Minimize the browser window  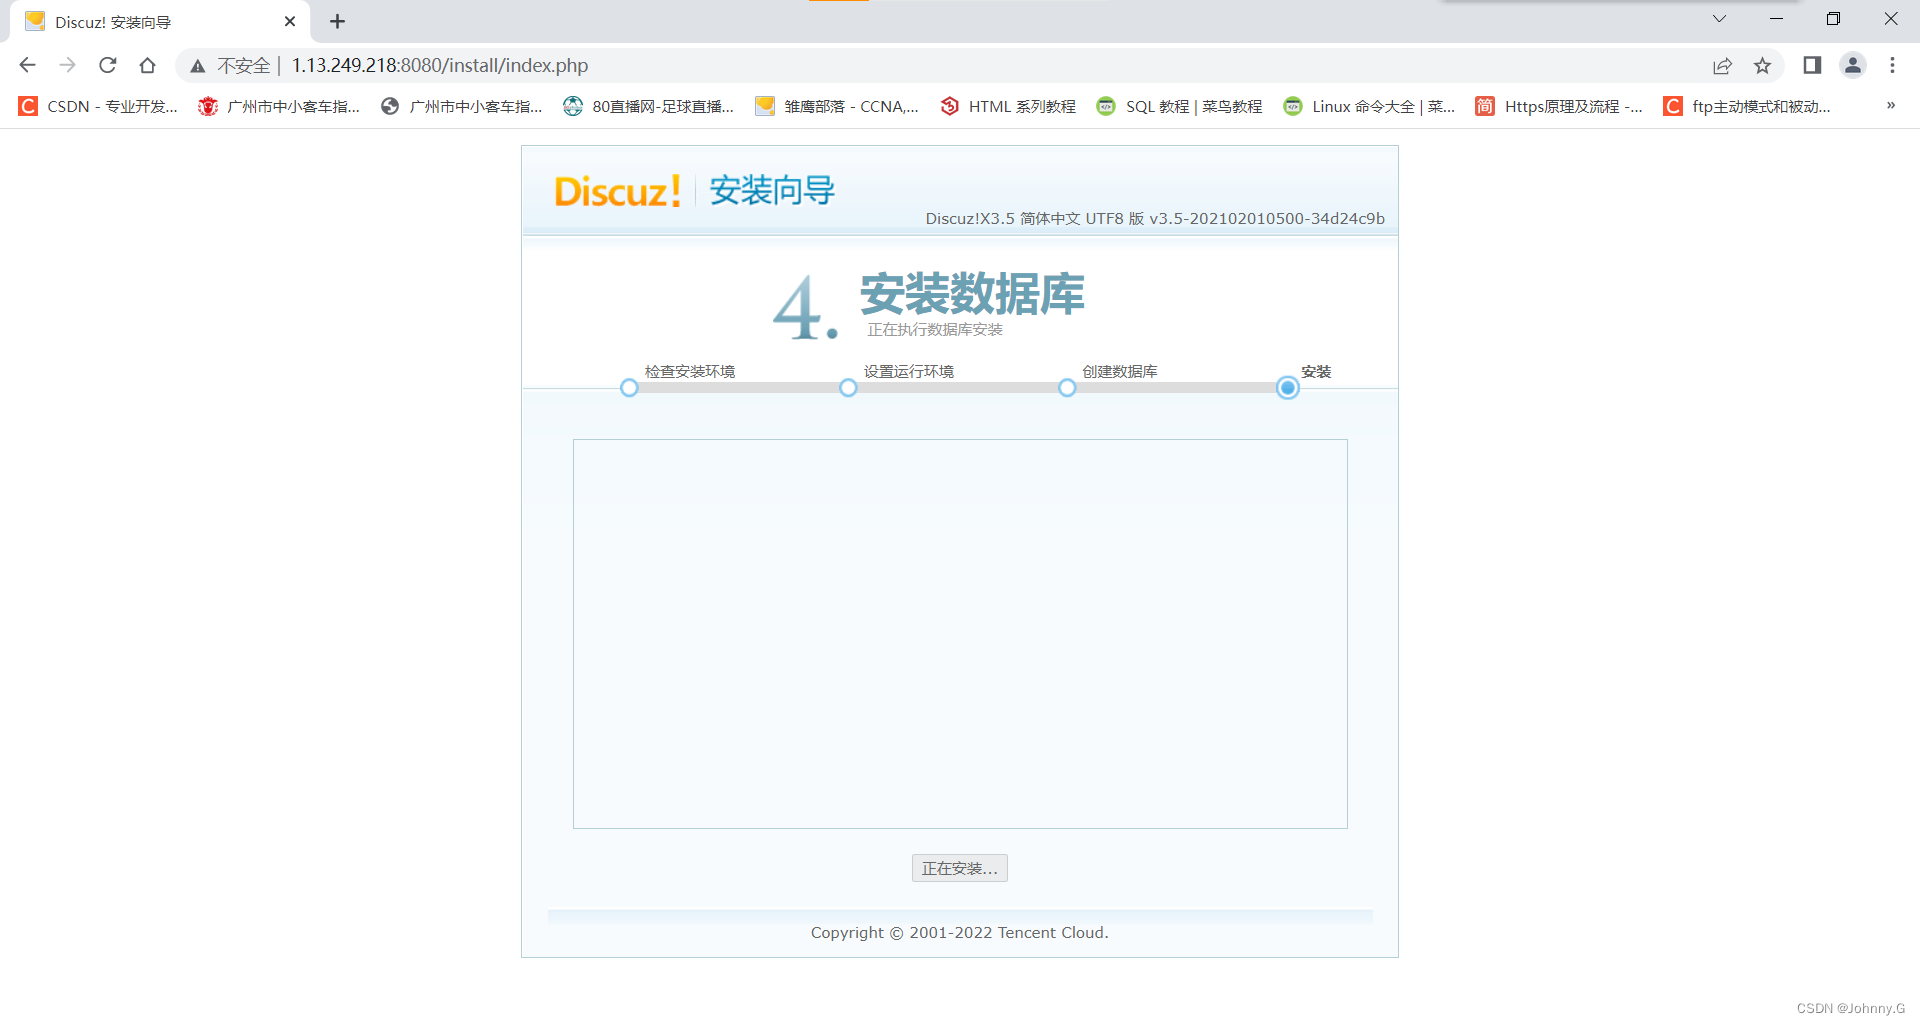[1776, 19]
